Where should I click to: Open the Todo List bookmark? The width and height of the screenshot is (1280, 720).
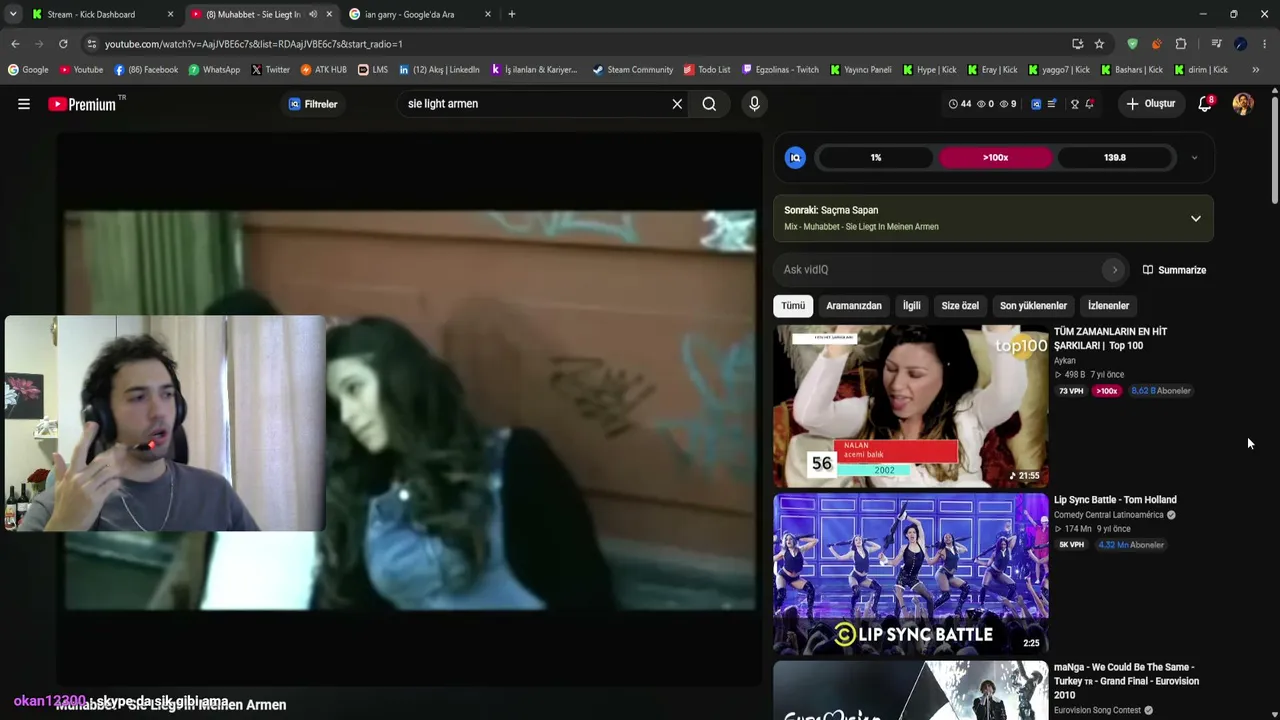[707, 70]
